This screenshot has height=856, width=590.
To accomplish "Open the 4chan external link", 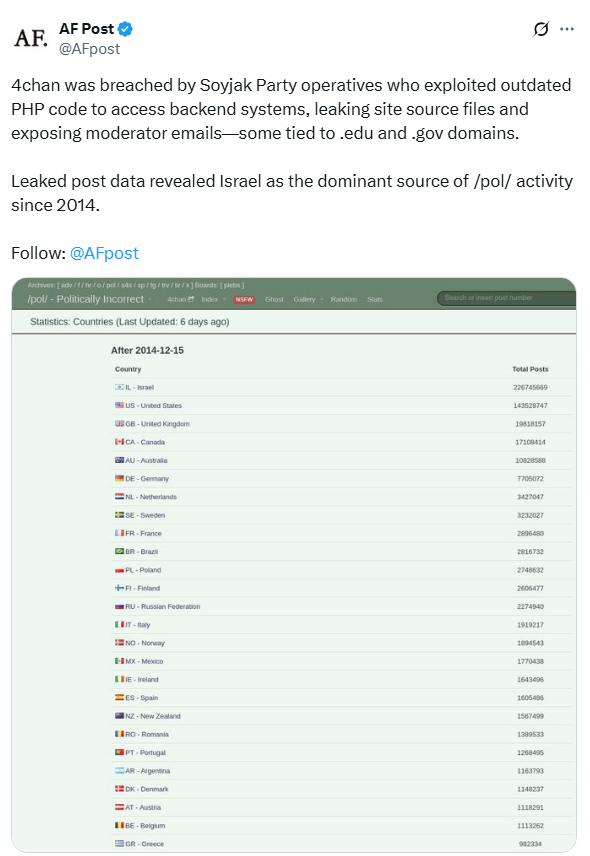I will pos(180,299).
